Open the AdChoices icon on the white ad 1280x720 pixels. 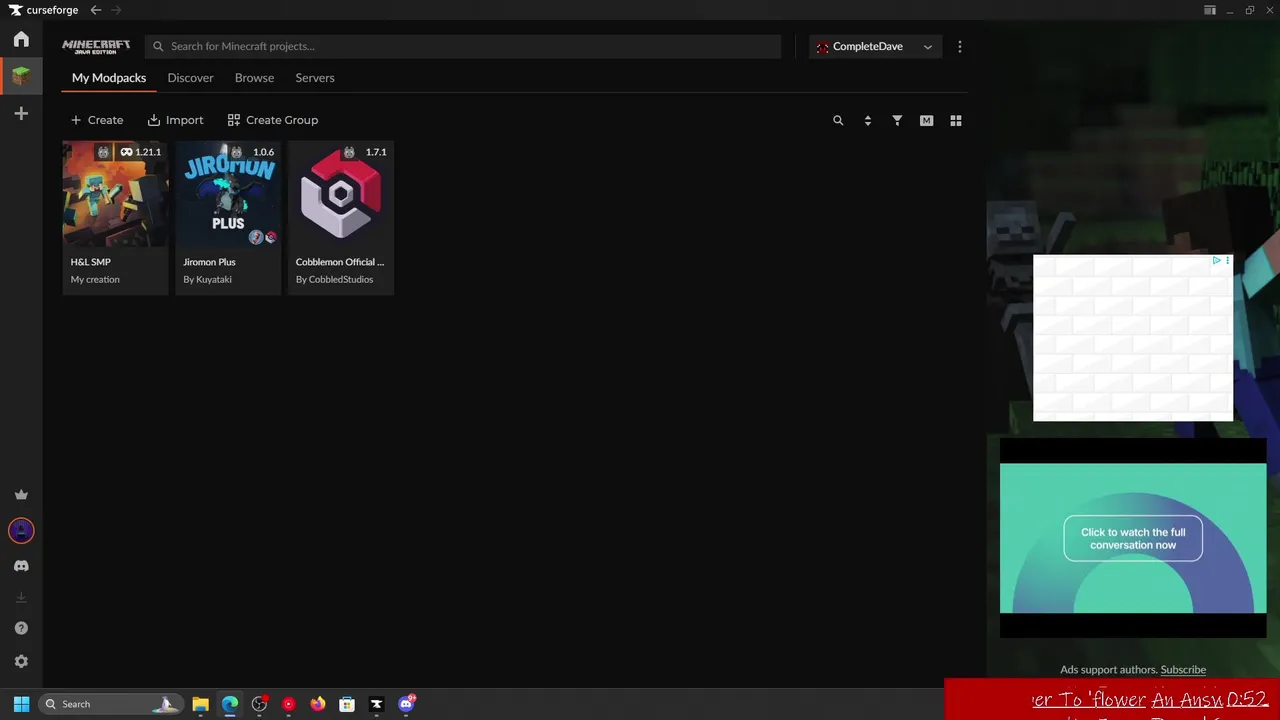pos(1216,261)
